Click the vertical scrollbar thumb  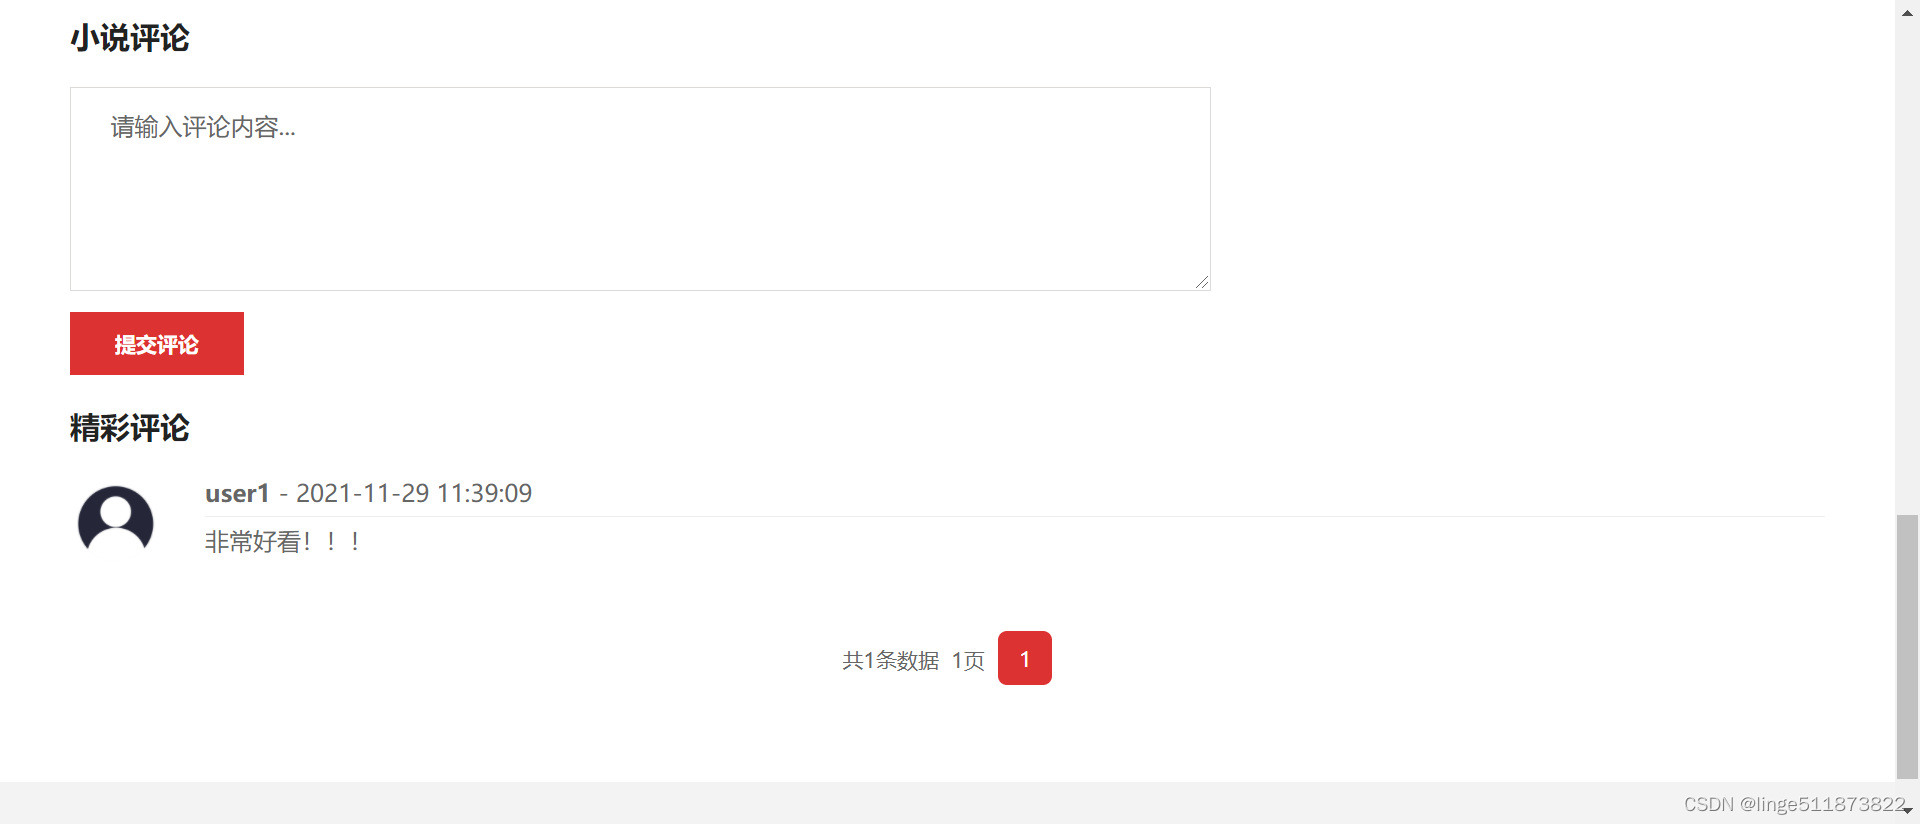(x=1907, y=646)
